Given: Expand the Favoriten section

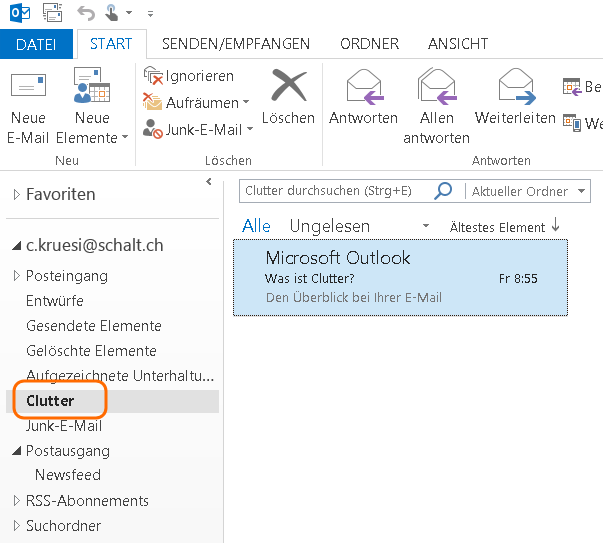Looking at the screenshot, I should [16, 195].
